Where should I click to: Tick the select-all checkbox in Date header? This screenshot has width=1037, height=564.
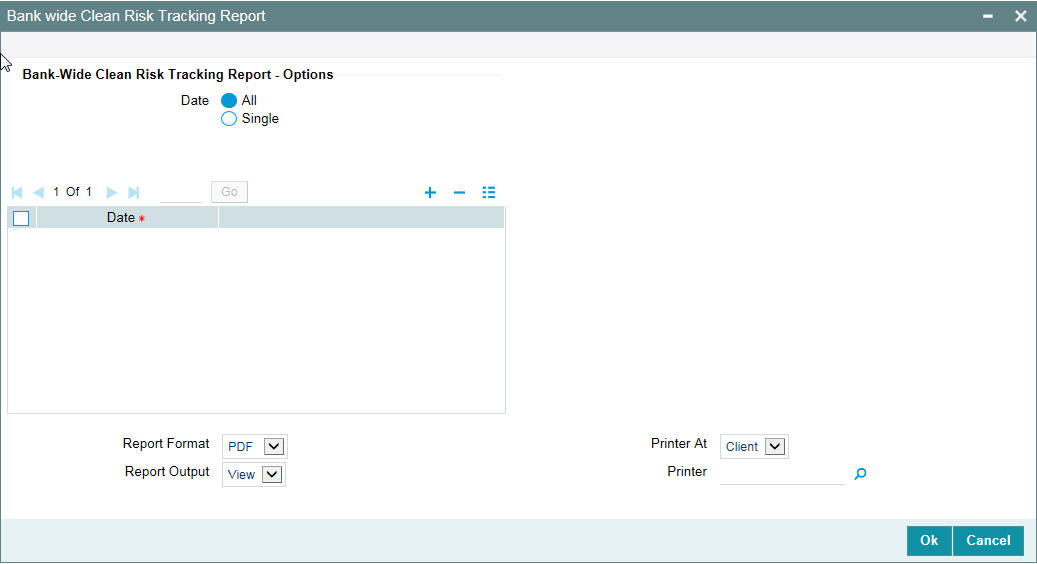click(21, 218)
